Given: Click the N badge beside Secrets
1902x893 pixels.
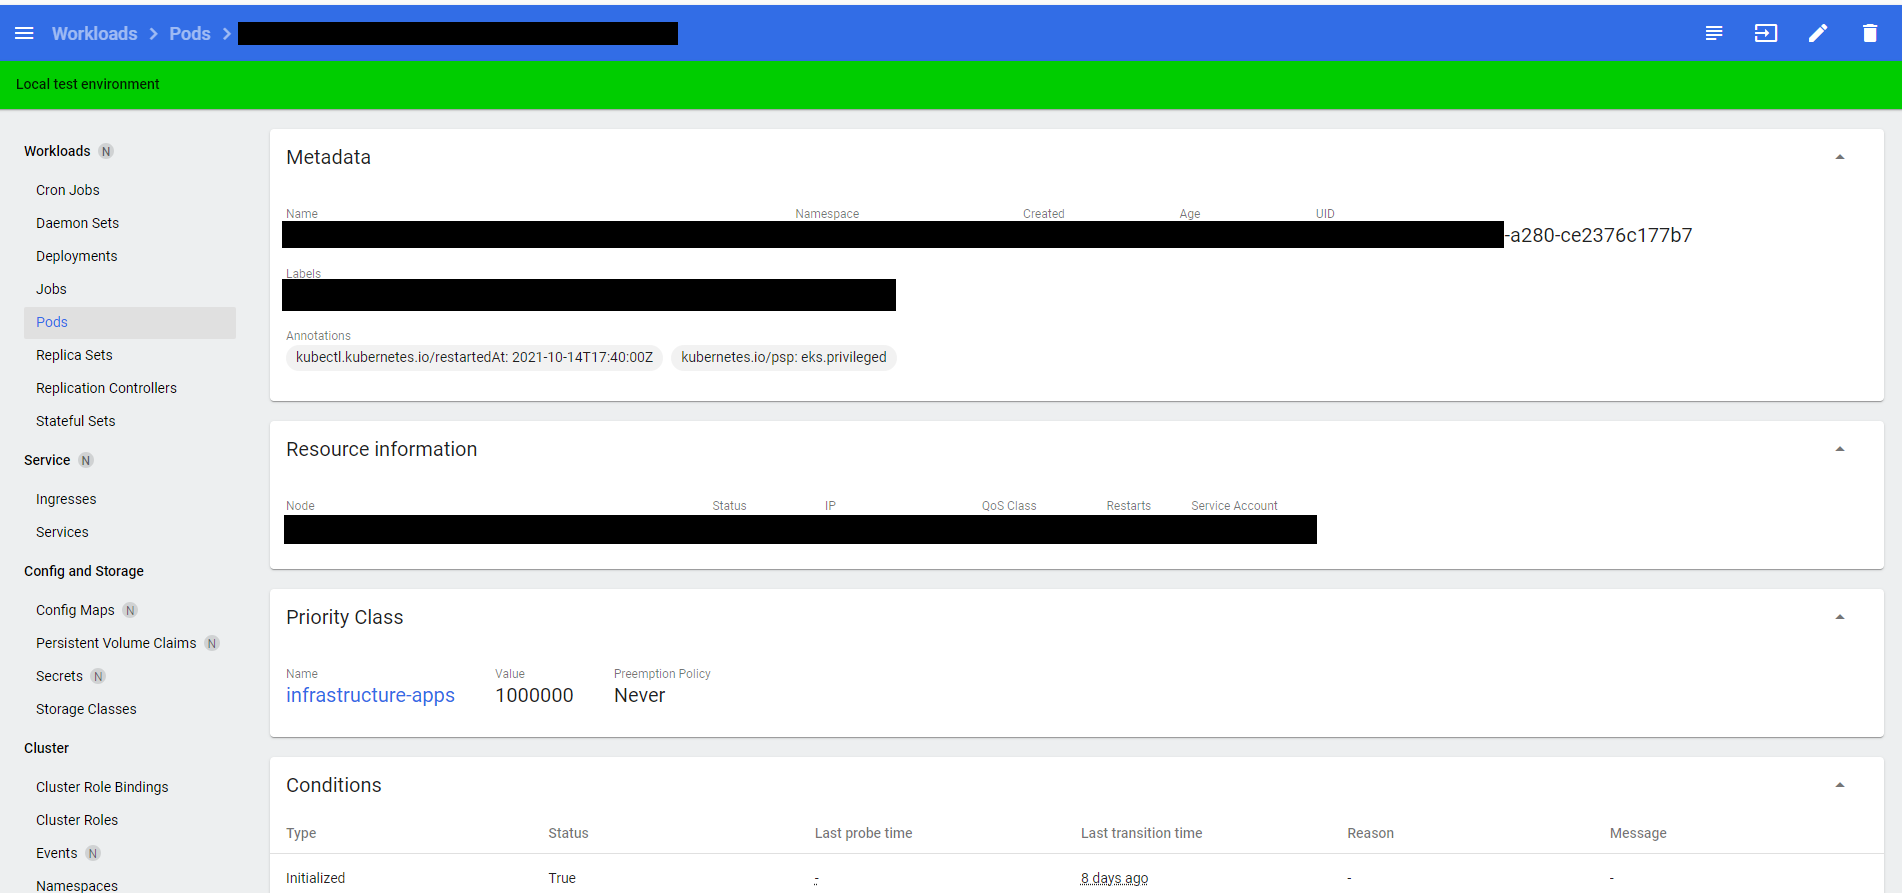Looking at the screenshot, I should click(x=98, y=676).
